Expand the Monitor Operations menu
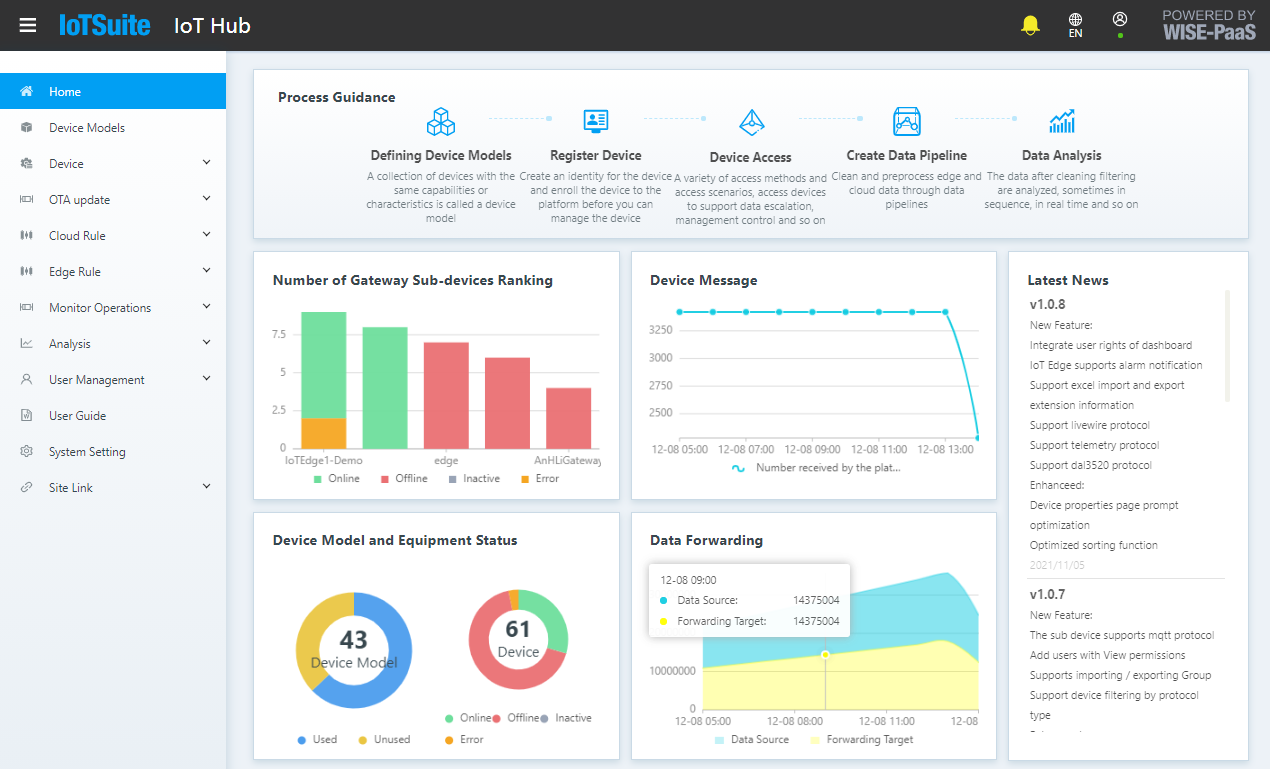 tap(100, 307)
